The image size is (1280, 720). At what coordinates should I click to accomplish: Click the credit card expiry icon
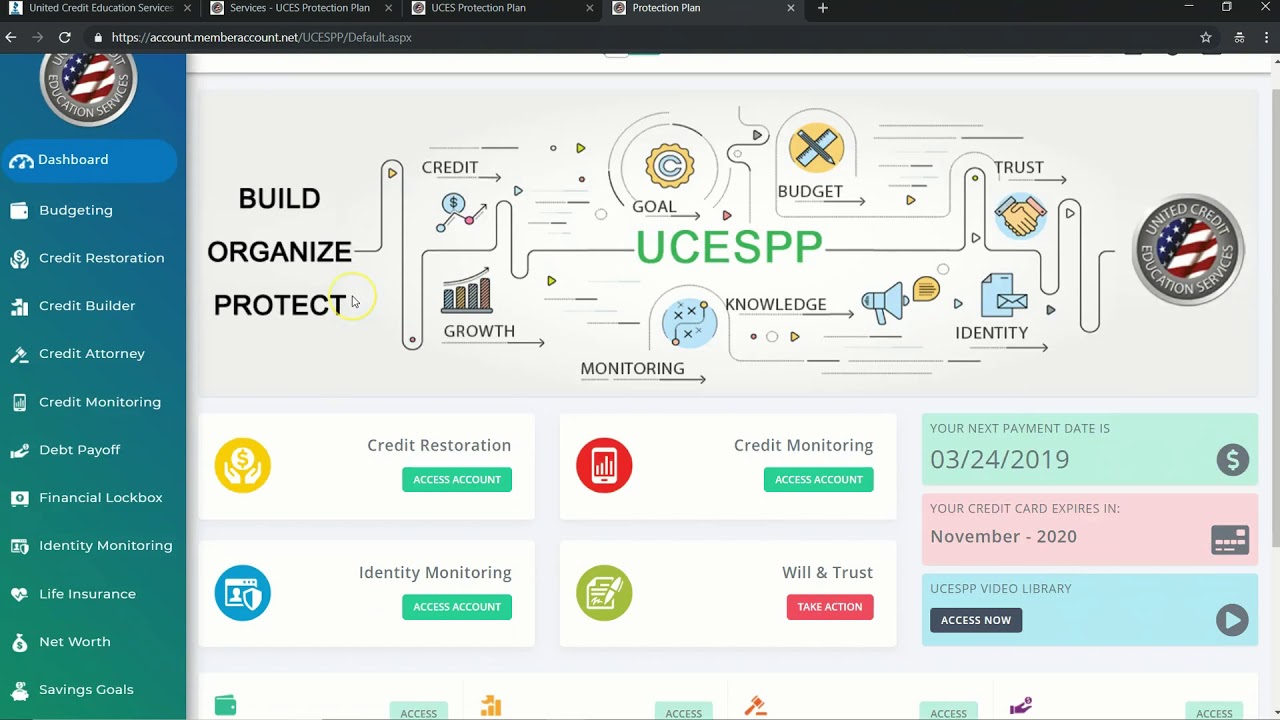(x=1230, y=540)
